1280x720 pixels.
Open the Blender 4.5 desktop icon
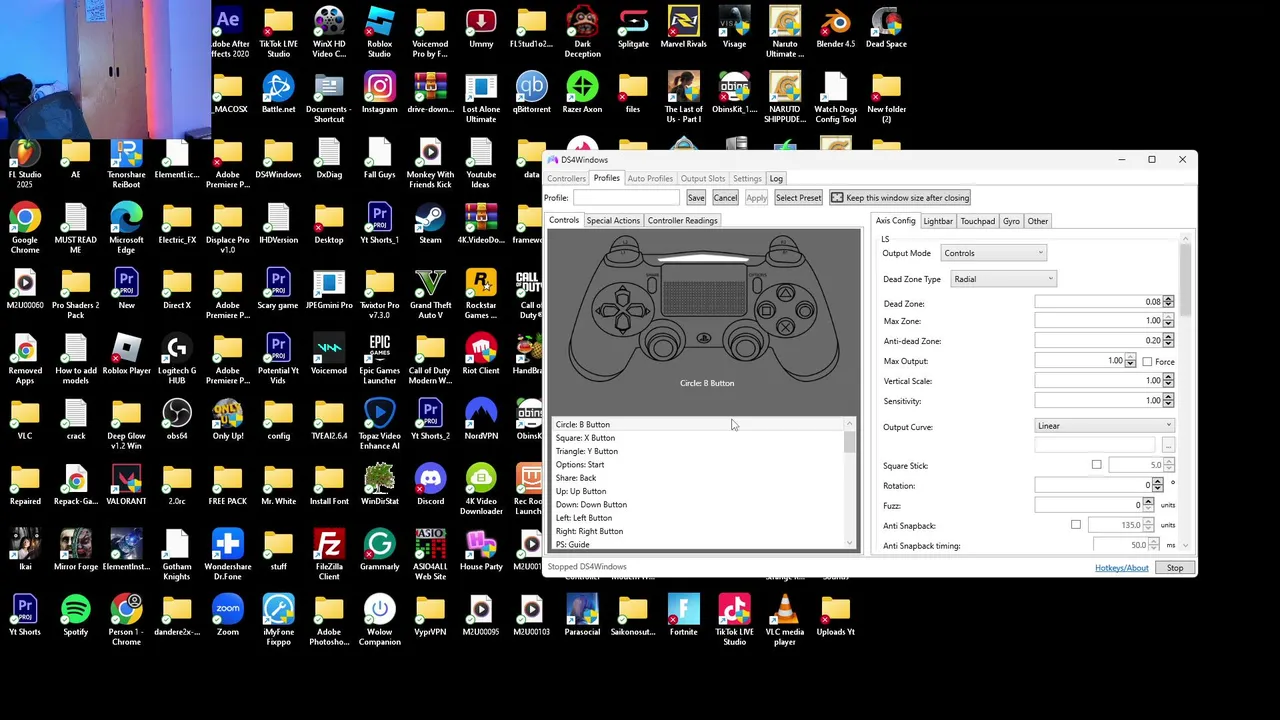tap(835, 29)
